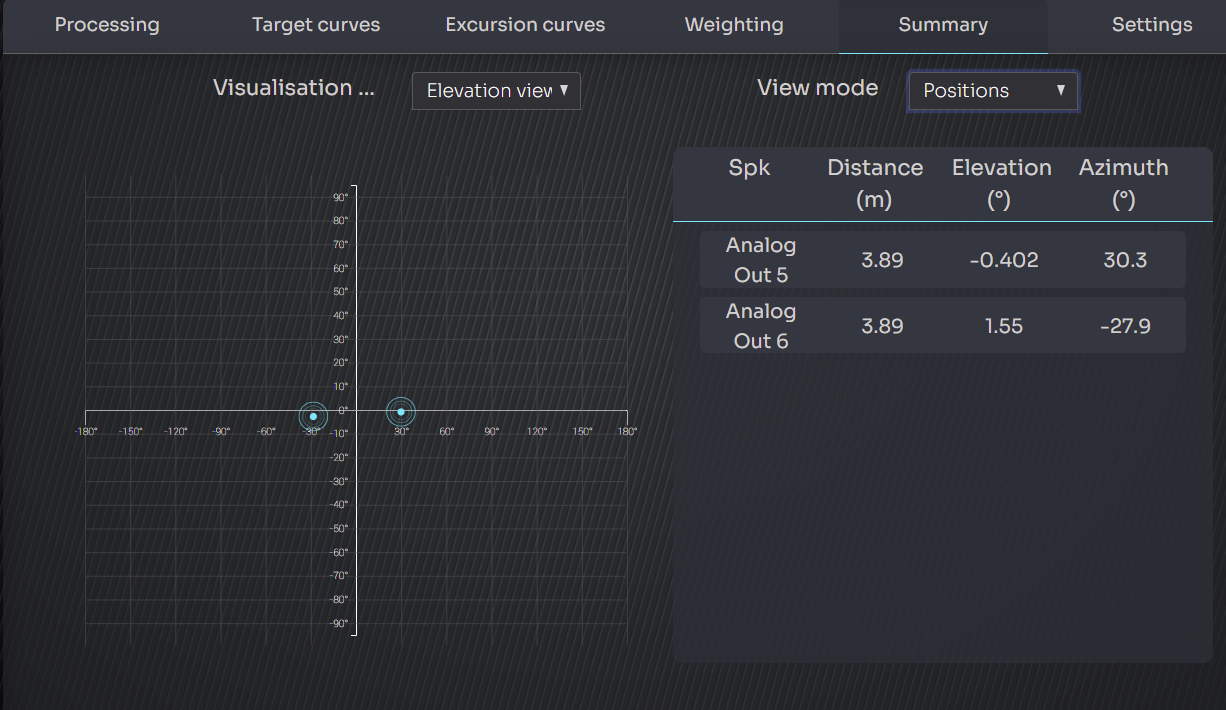Viewport: 1226px width, 710px height.
Task: Click the Elevation (°) column header
Action: click(1001, 184)
